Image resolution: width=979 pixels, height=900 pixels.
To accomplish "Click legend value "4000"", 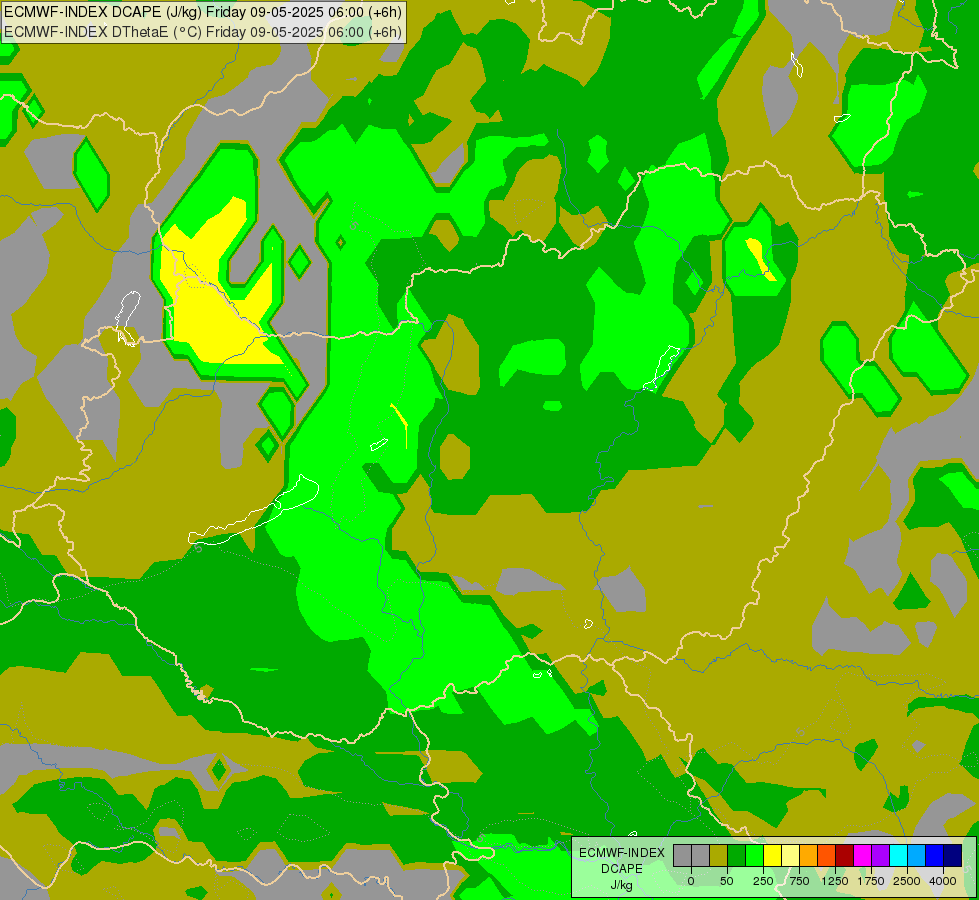I will (943, 881).
